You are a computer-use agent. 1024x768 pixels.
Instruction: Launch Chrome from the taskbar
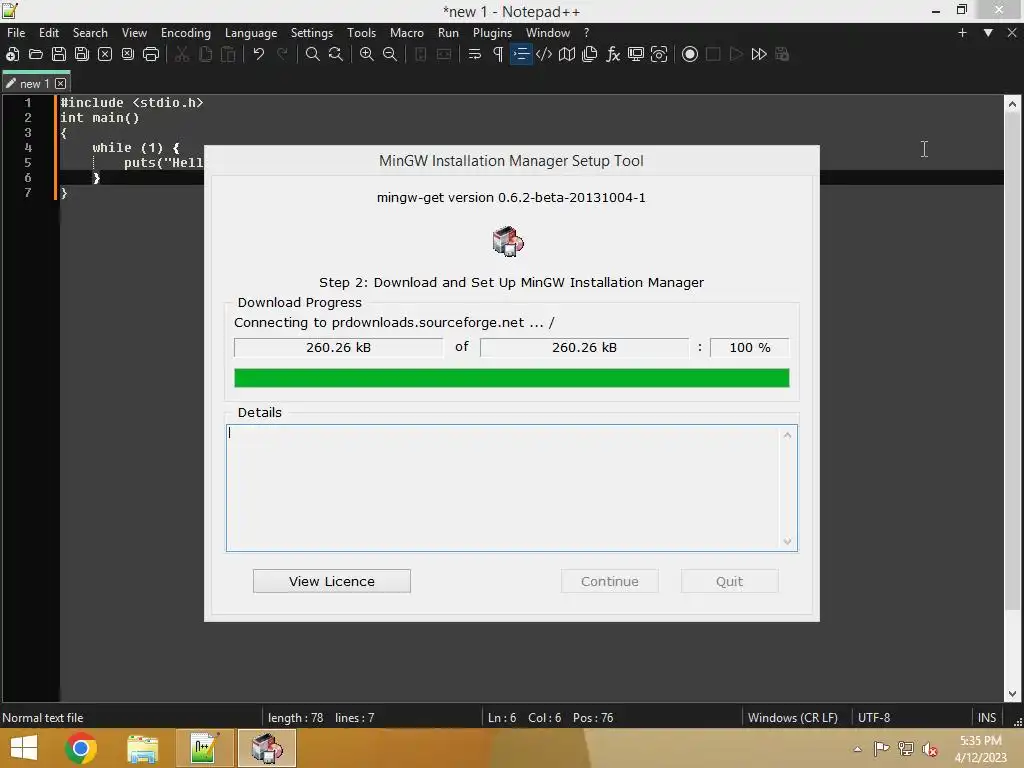click(81, 748)
